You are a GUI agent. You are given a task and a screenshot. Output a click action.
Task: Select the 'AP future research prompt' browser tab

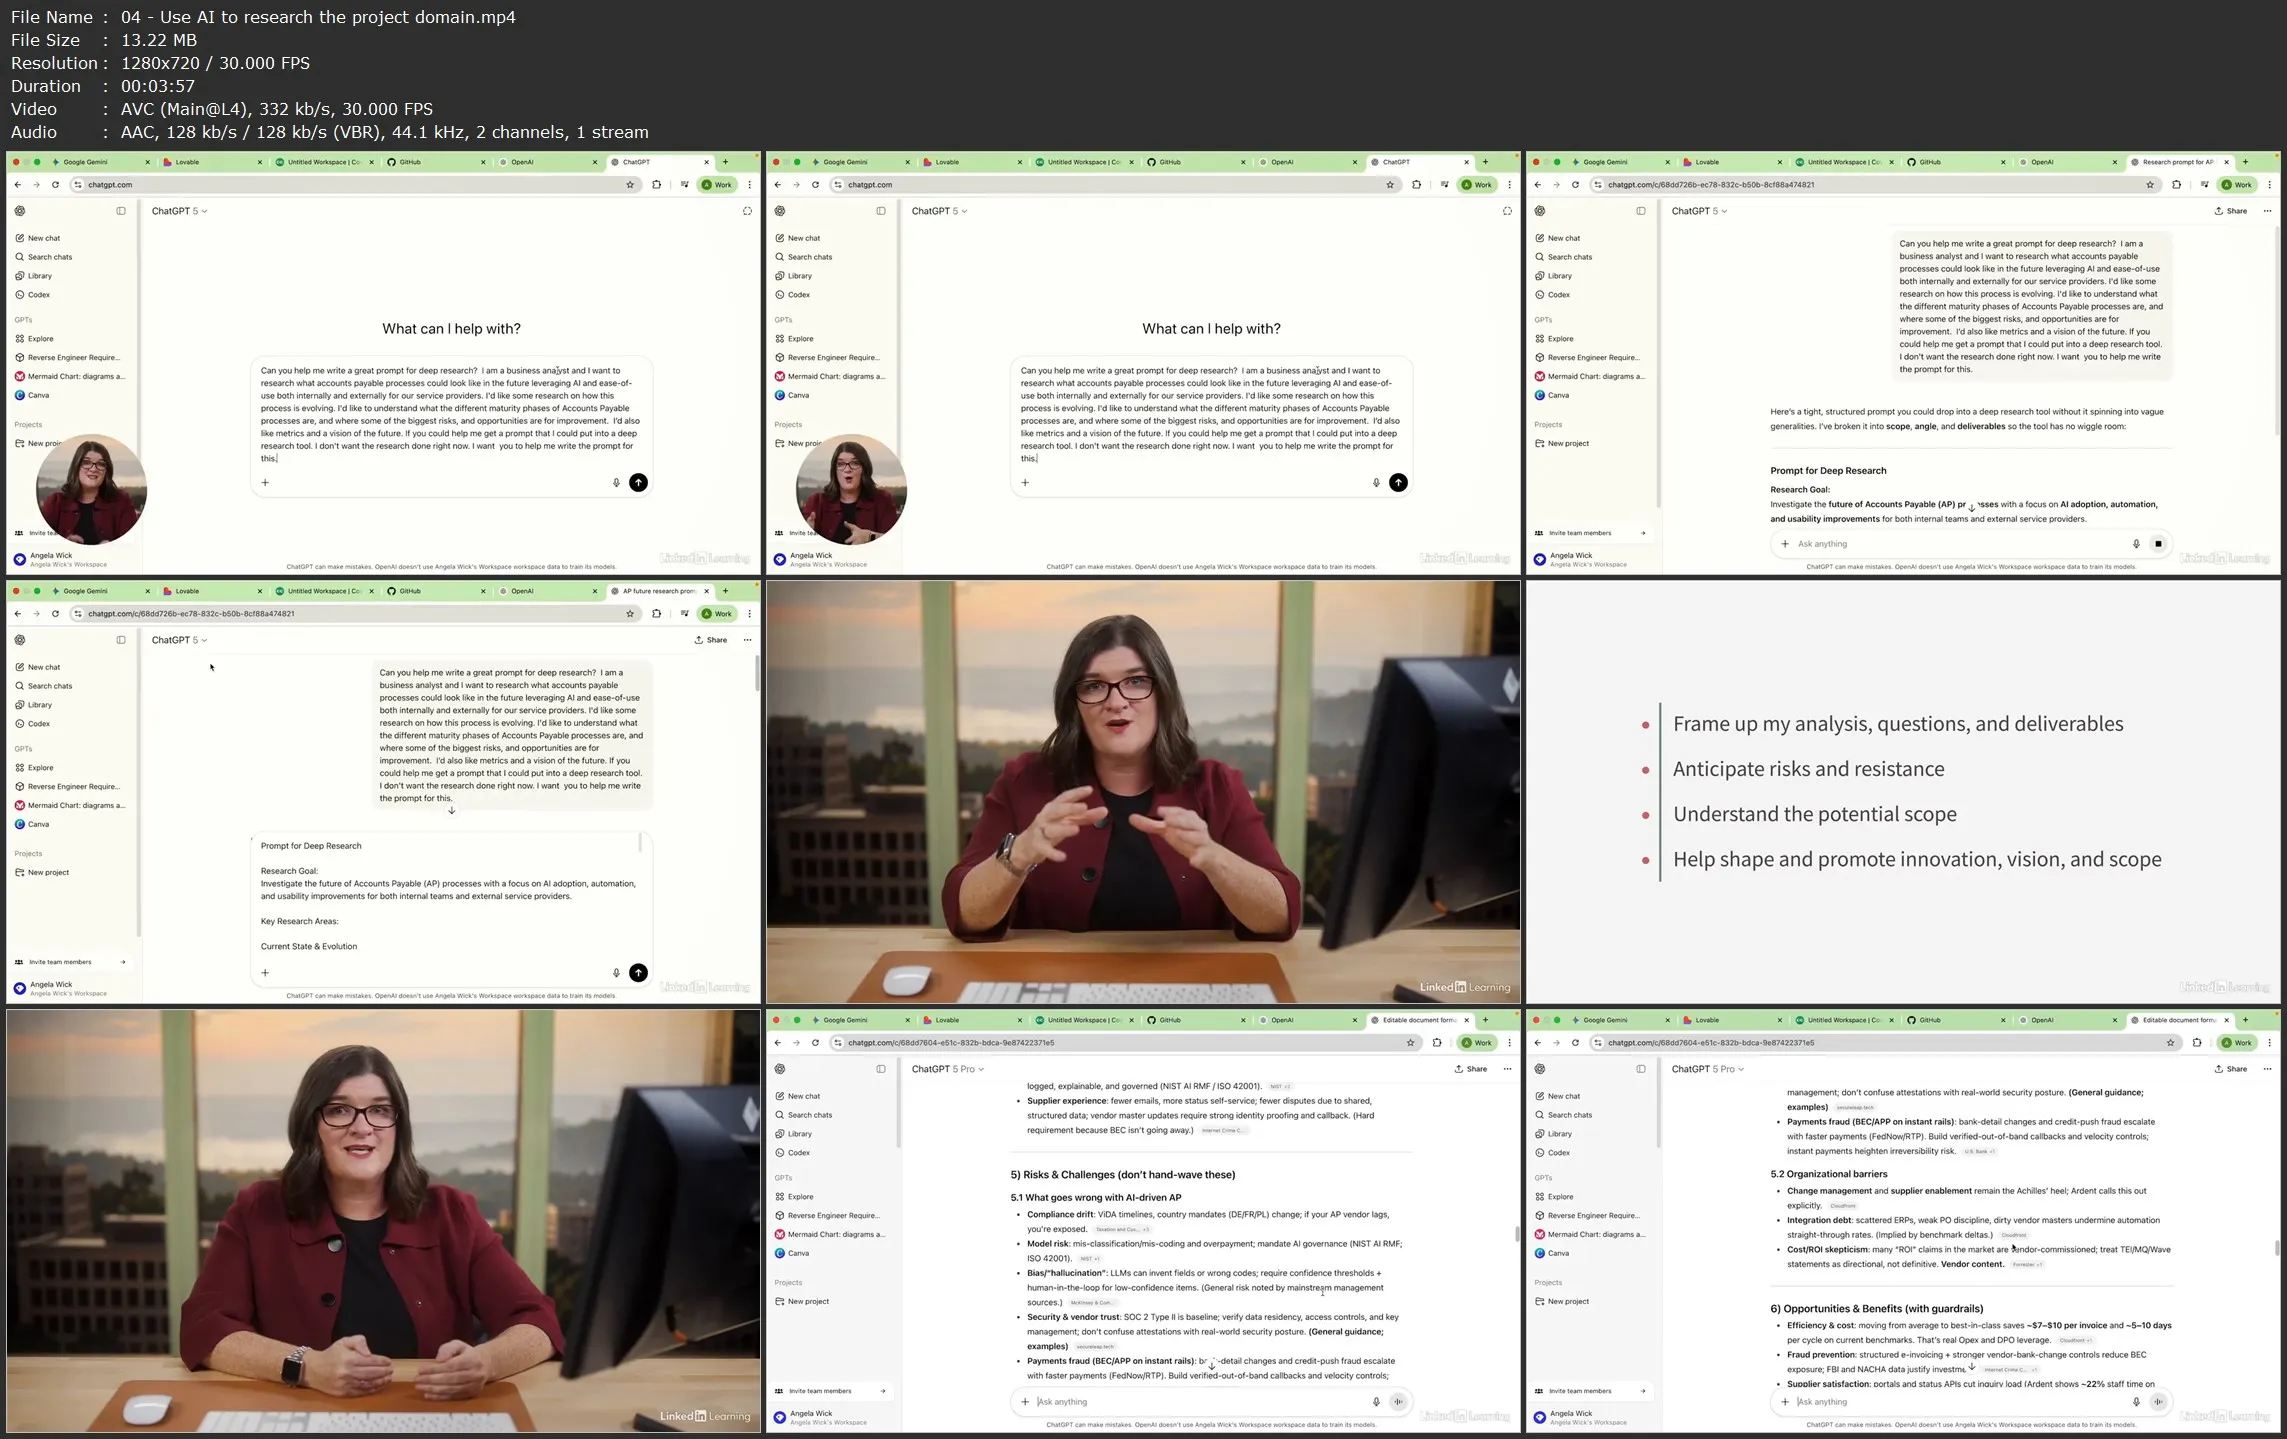[658, 591]
